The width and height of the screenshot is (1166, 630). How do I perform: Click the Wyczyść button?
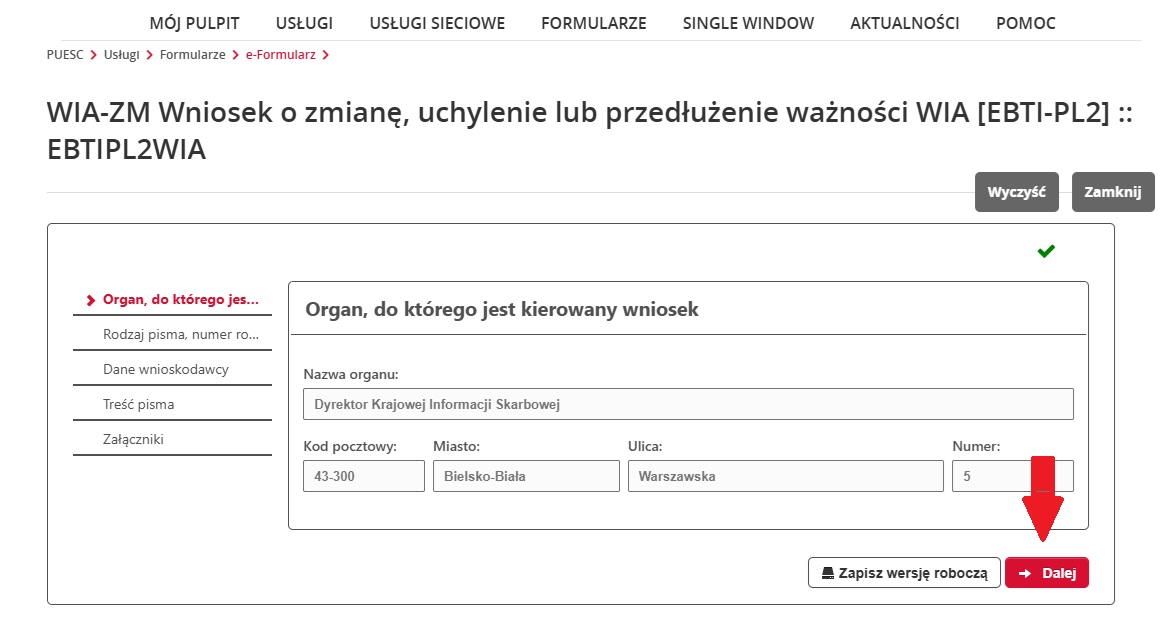point(1016,191)
